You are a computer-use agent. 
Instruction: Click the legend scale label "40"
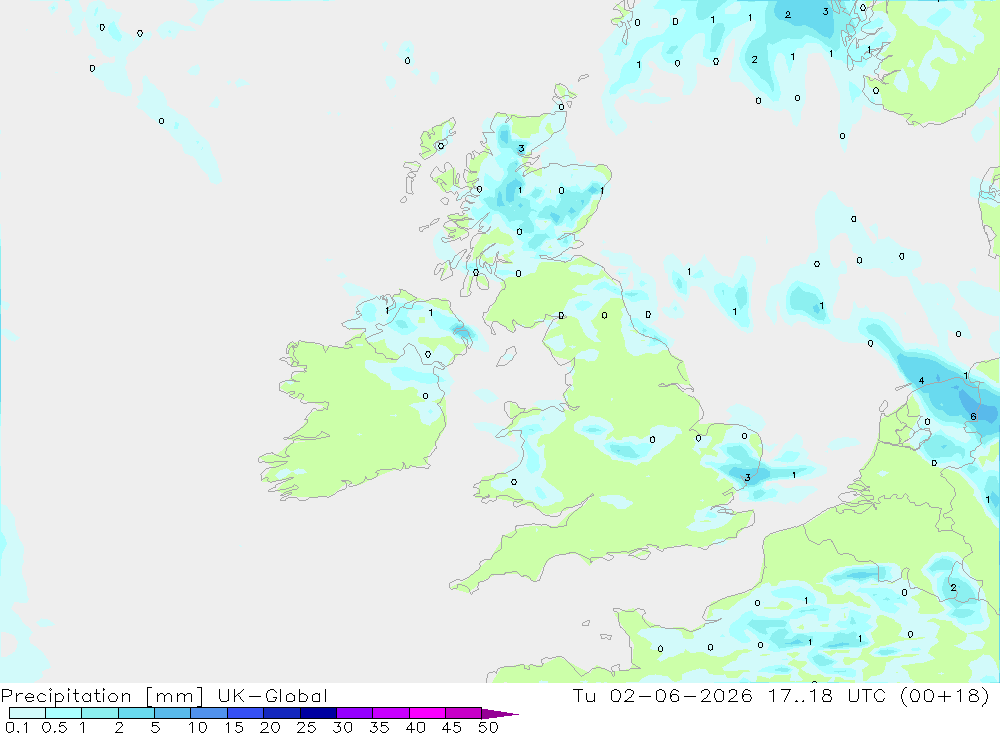click(x=415, y=727)
